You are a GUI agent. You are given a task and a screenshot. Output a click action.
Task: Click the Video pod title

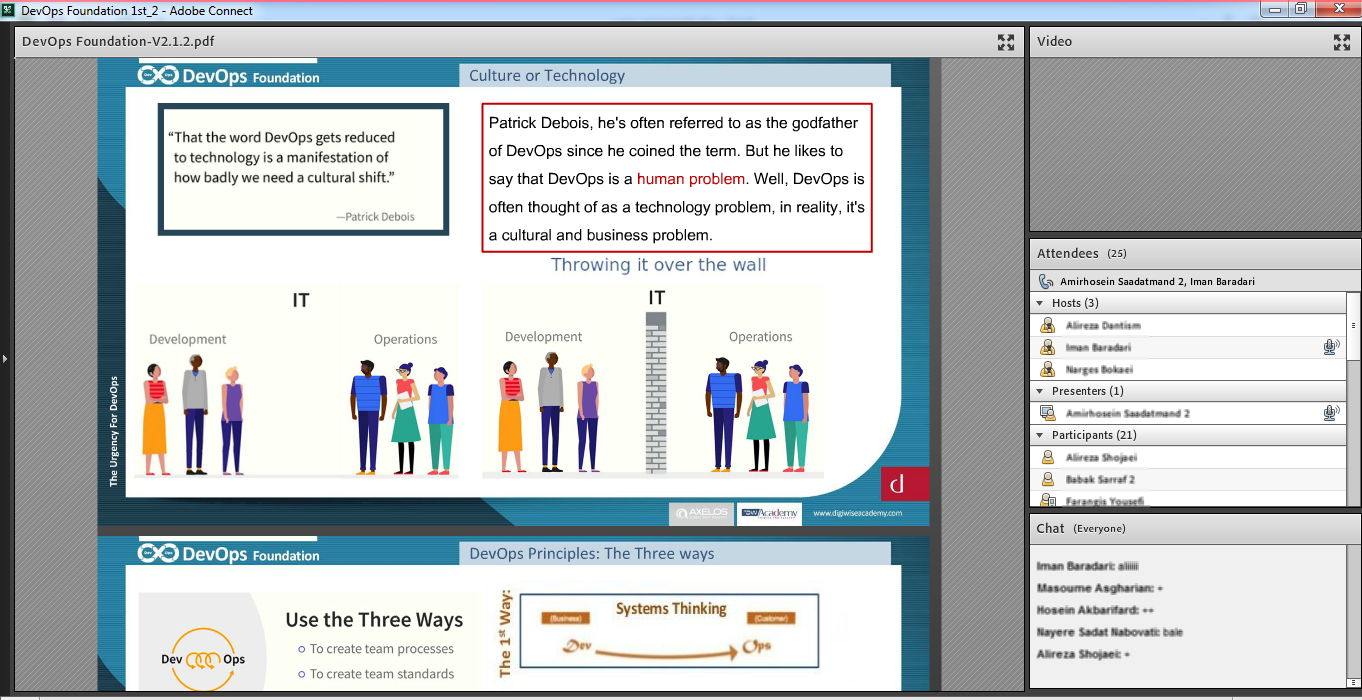click(x=1054, y=42)
